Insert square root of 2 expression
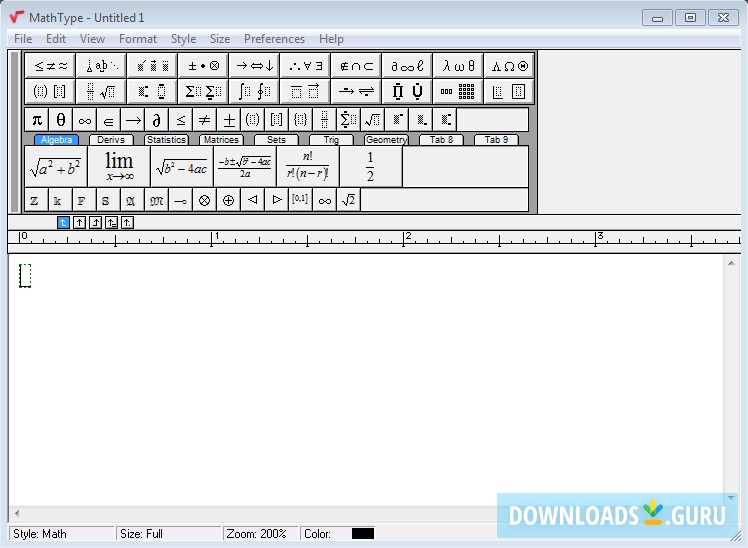 point(349,200)
